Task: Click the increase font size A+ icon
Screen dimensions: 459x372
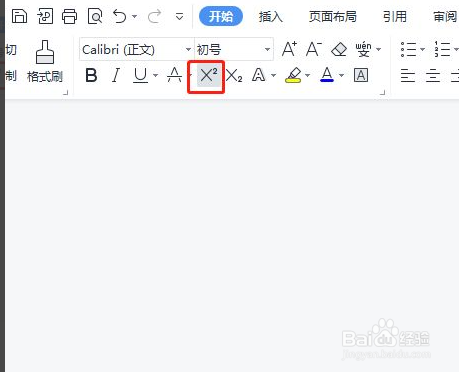Action: (x=289, y=49)
